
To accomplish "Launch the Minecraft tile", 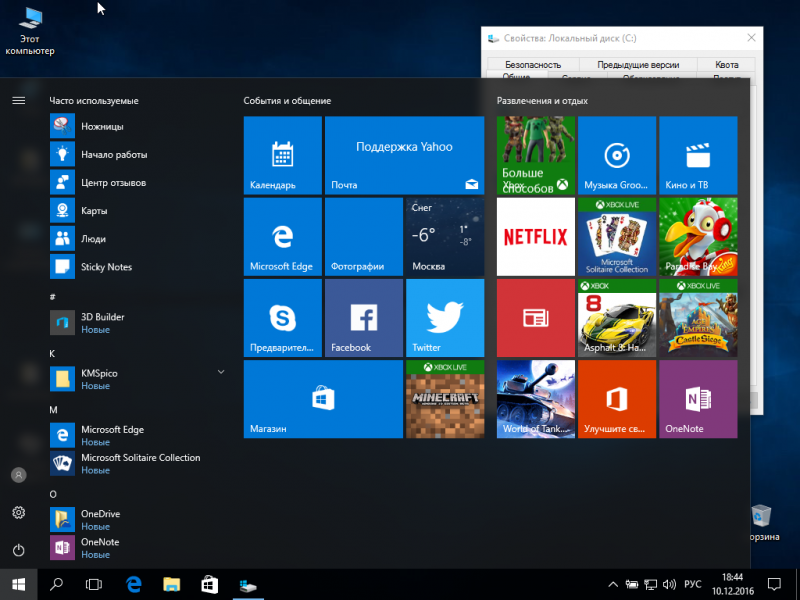I will (x=445, y=399).
